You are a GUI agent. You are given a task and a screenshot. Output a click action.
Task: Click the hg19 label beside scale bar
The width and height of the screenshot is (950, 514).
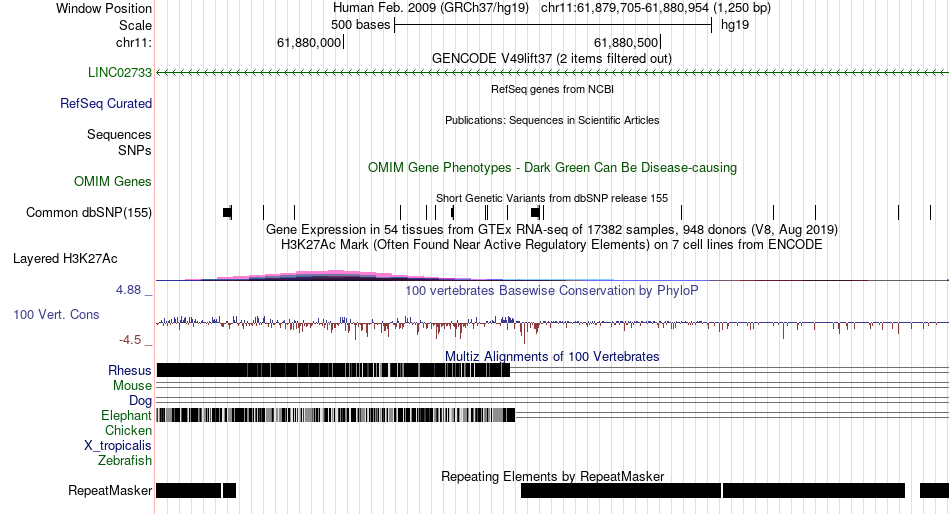pos(735,25)
